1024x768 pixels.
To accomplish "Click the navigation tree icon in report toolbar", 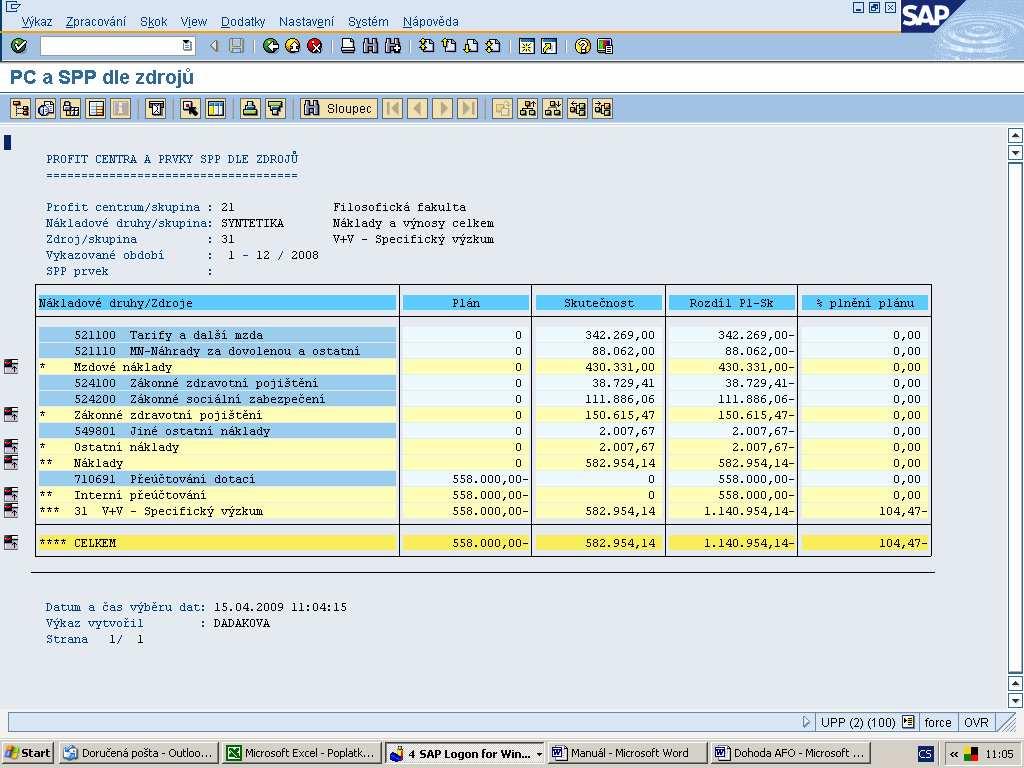I will click(x=20, y=108).
